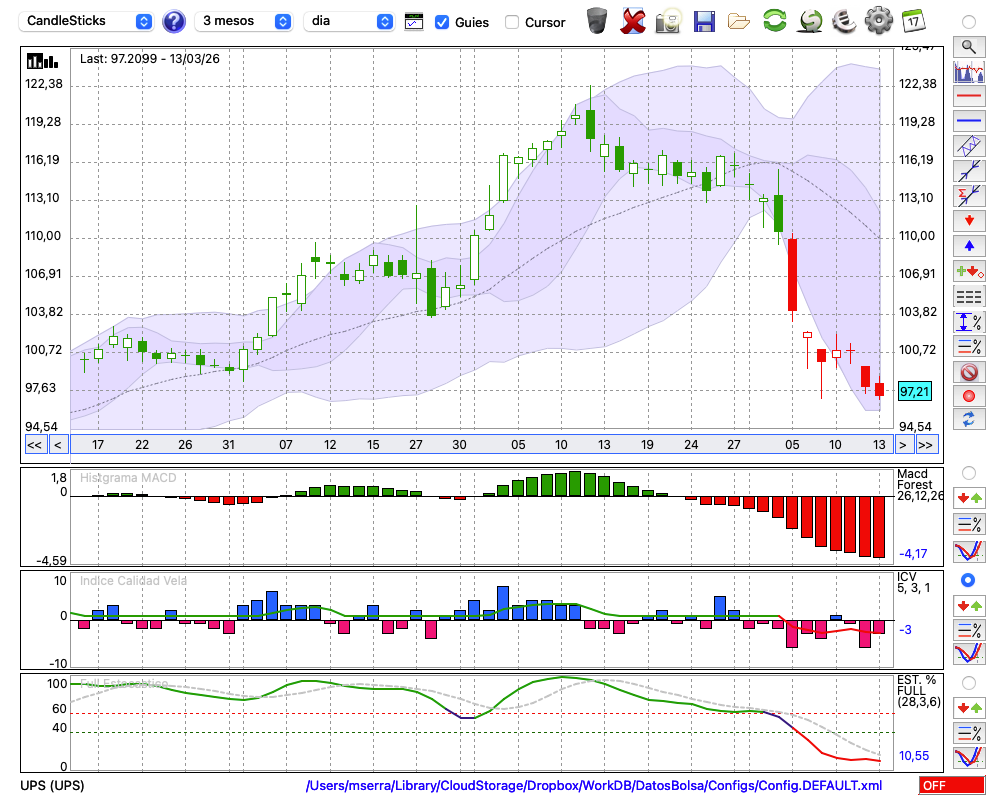Click the mini chart window icon

pyautogui.click(x=414, y=22)
